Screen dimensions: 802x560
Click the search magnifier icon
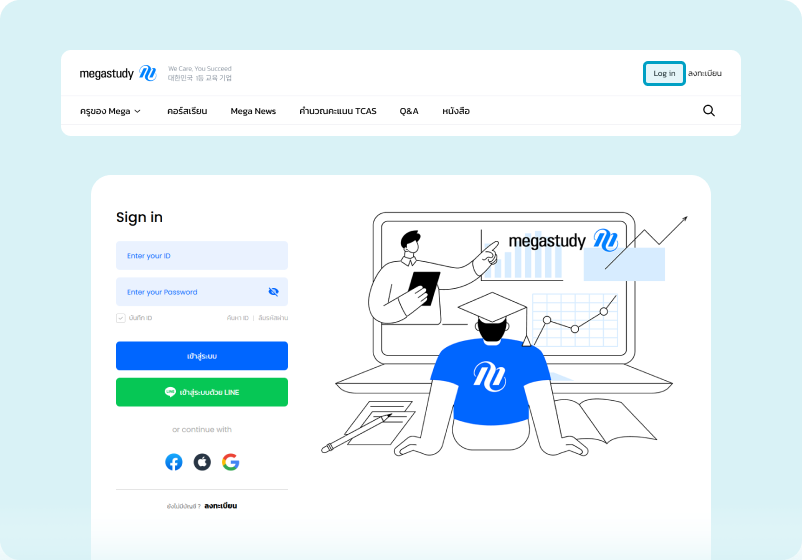pyautogui.click(x=708, y=110)
